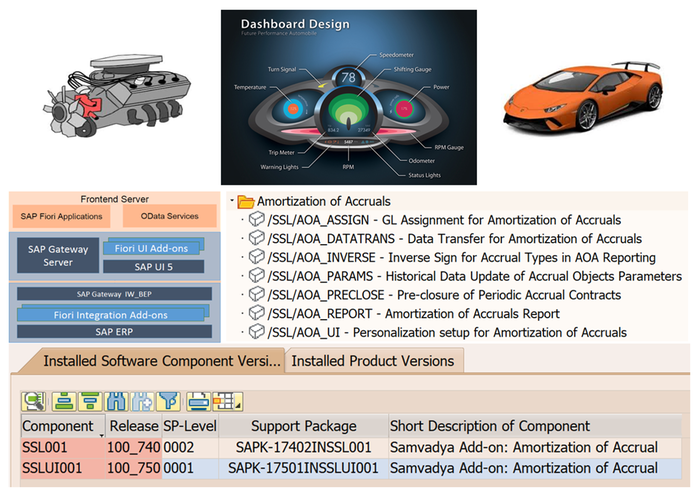Click the Print toolbar icon
Viewport: 700px width, 498px height.
pos(199,401)
